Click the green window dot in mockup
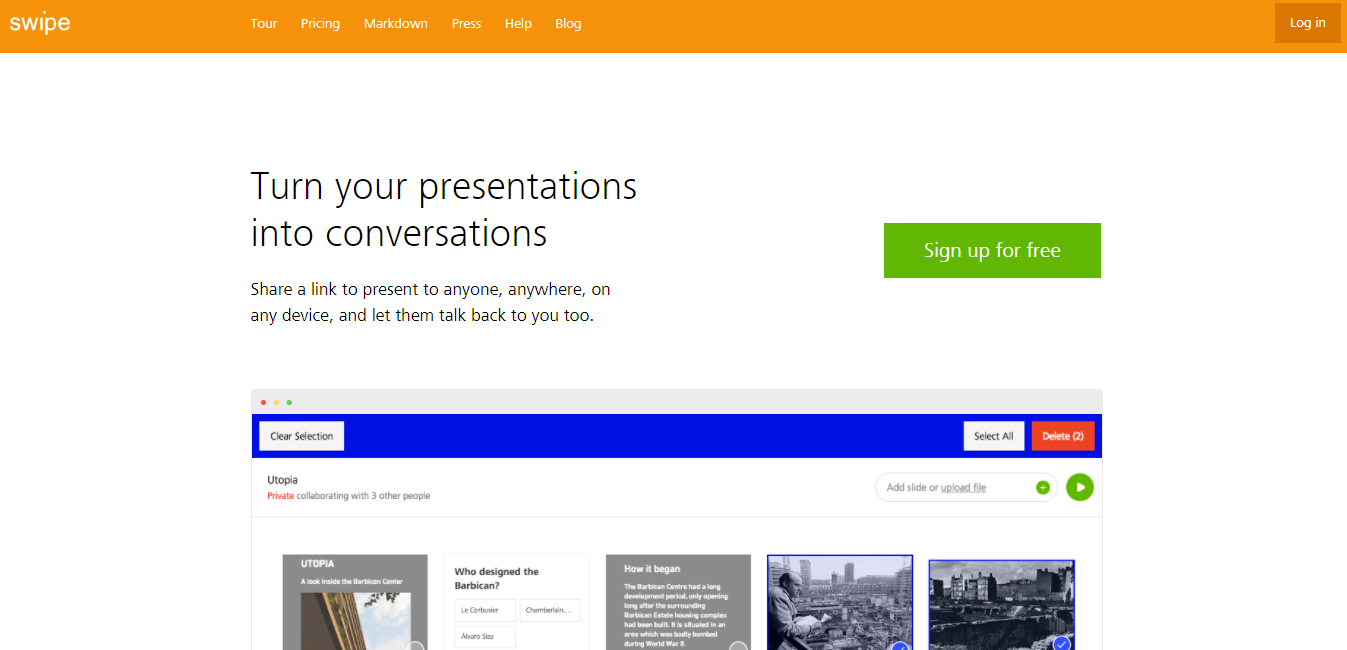The height and width of the screenshot is (650, 1347). (x=289, y=402)
